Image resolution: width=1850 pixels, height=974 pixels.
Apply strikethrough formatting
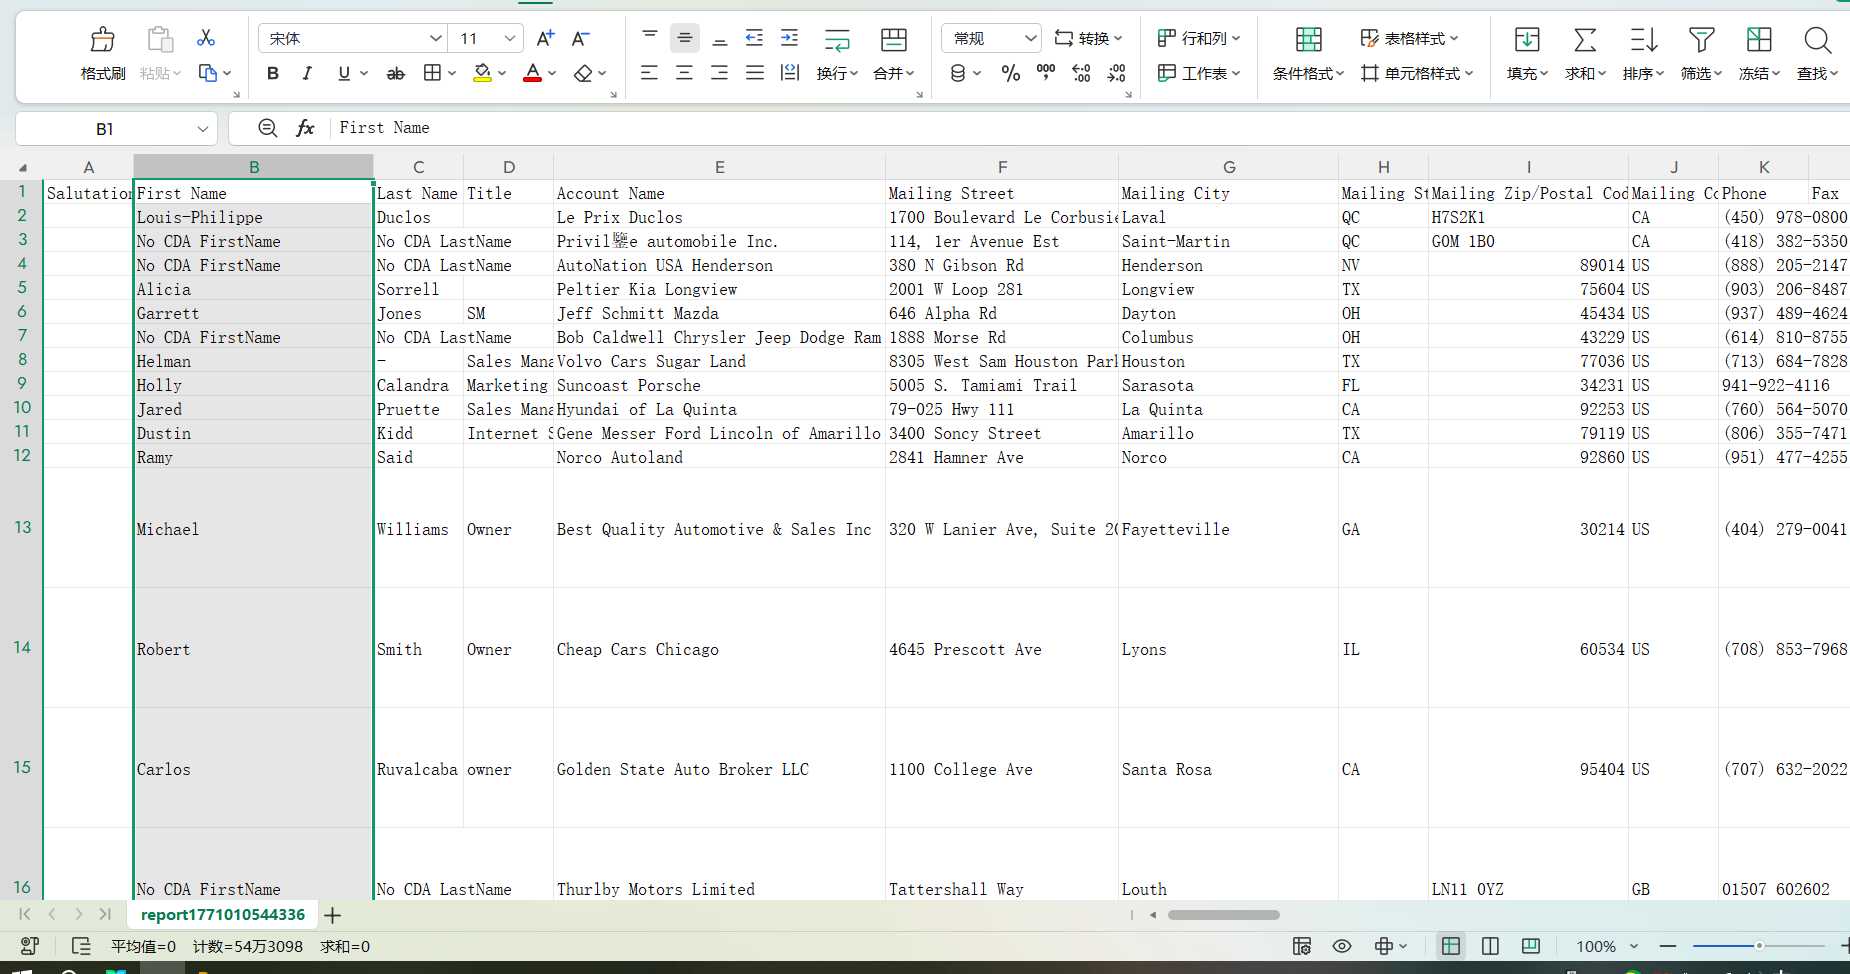pos(396,73)
